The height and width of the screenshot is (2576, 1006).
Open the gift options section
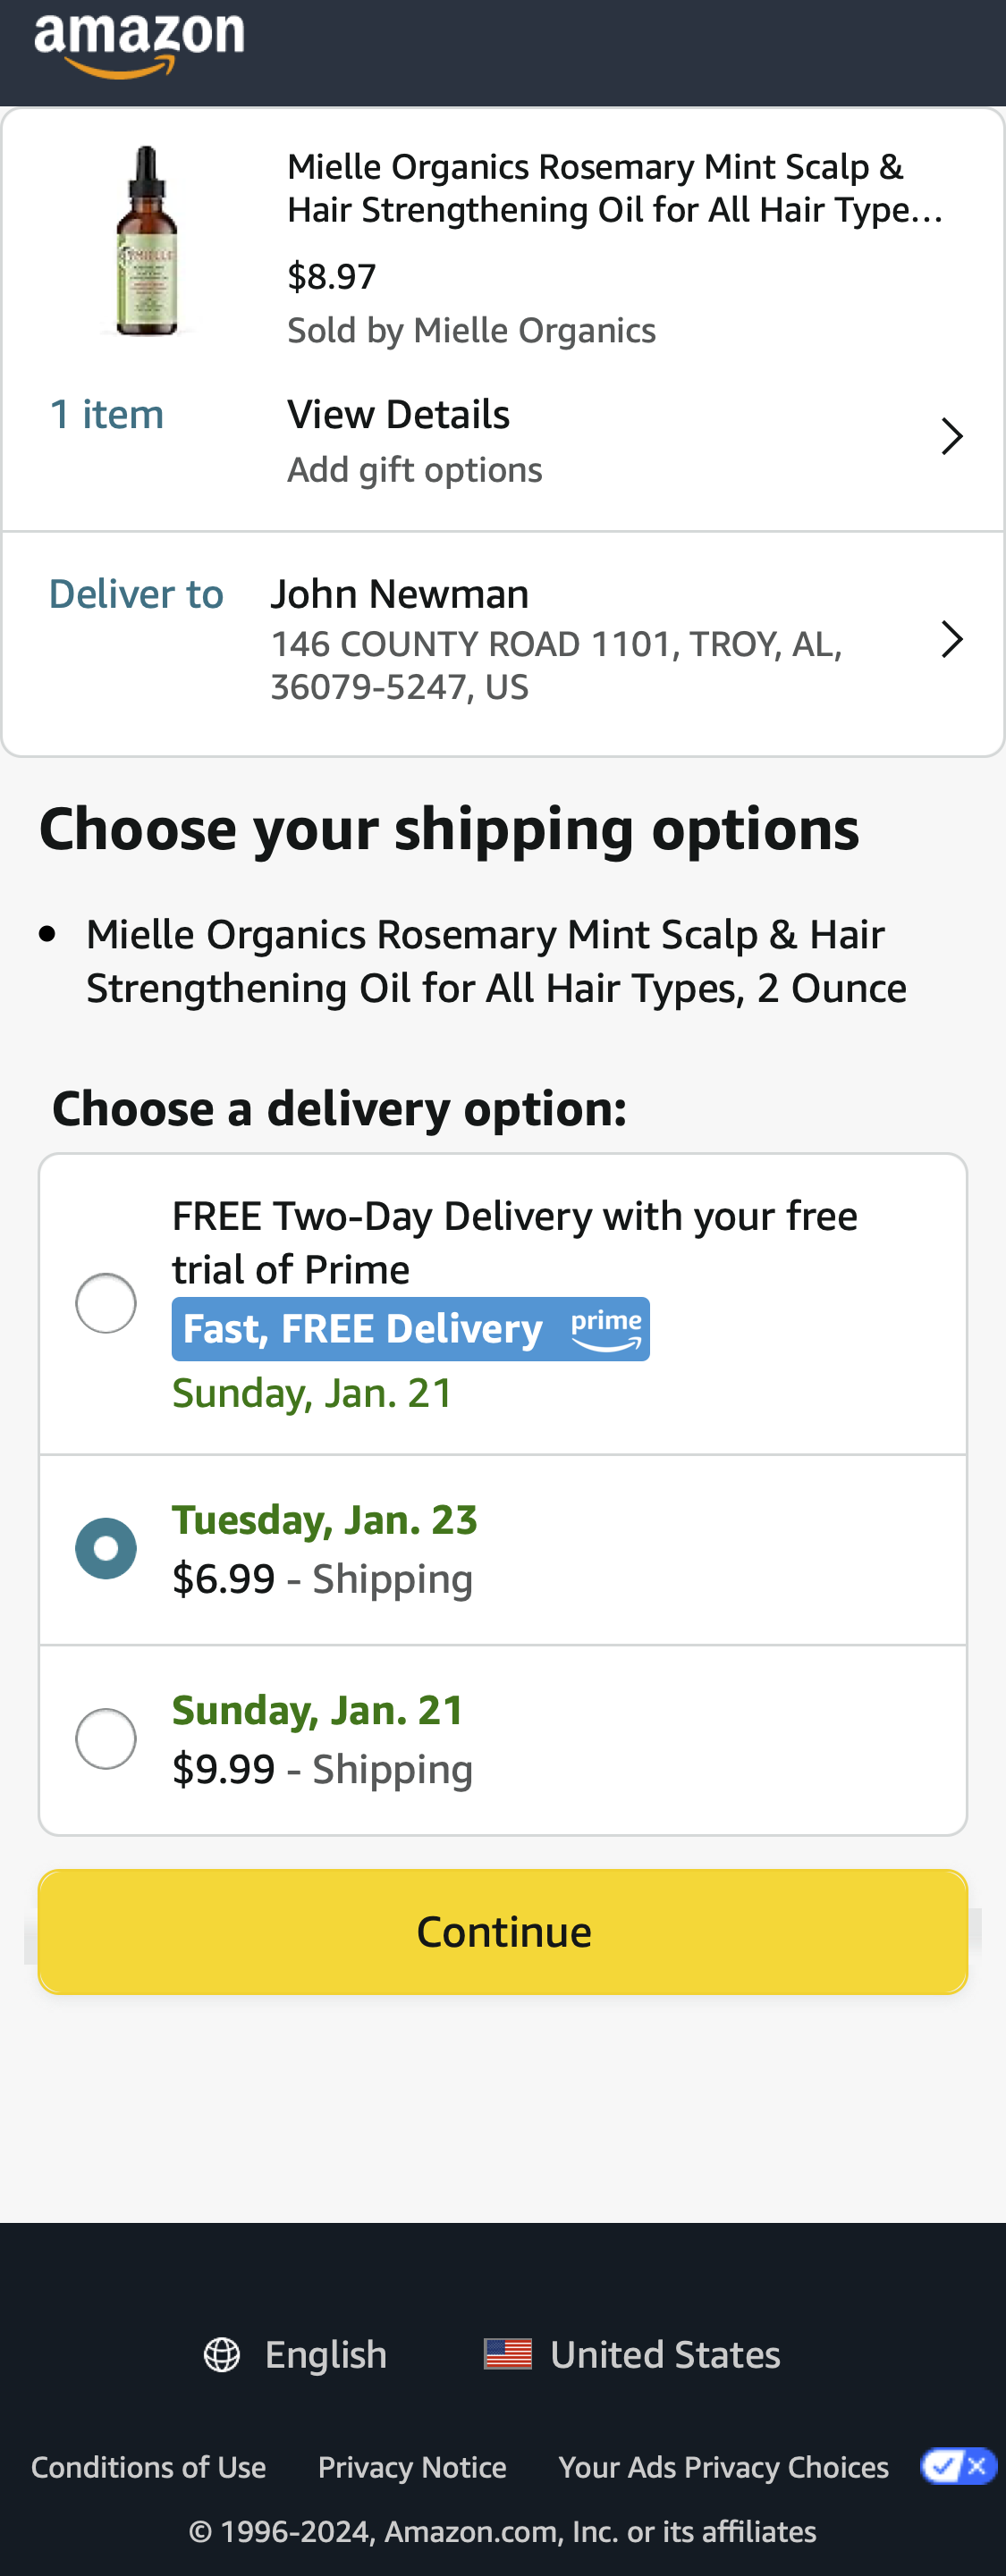tap(415, 470)
